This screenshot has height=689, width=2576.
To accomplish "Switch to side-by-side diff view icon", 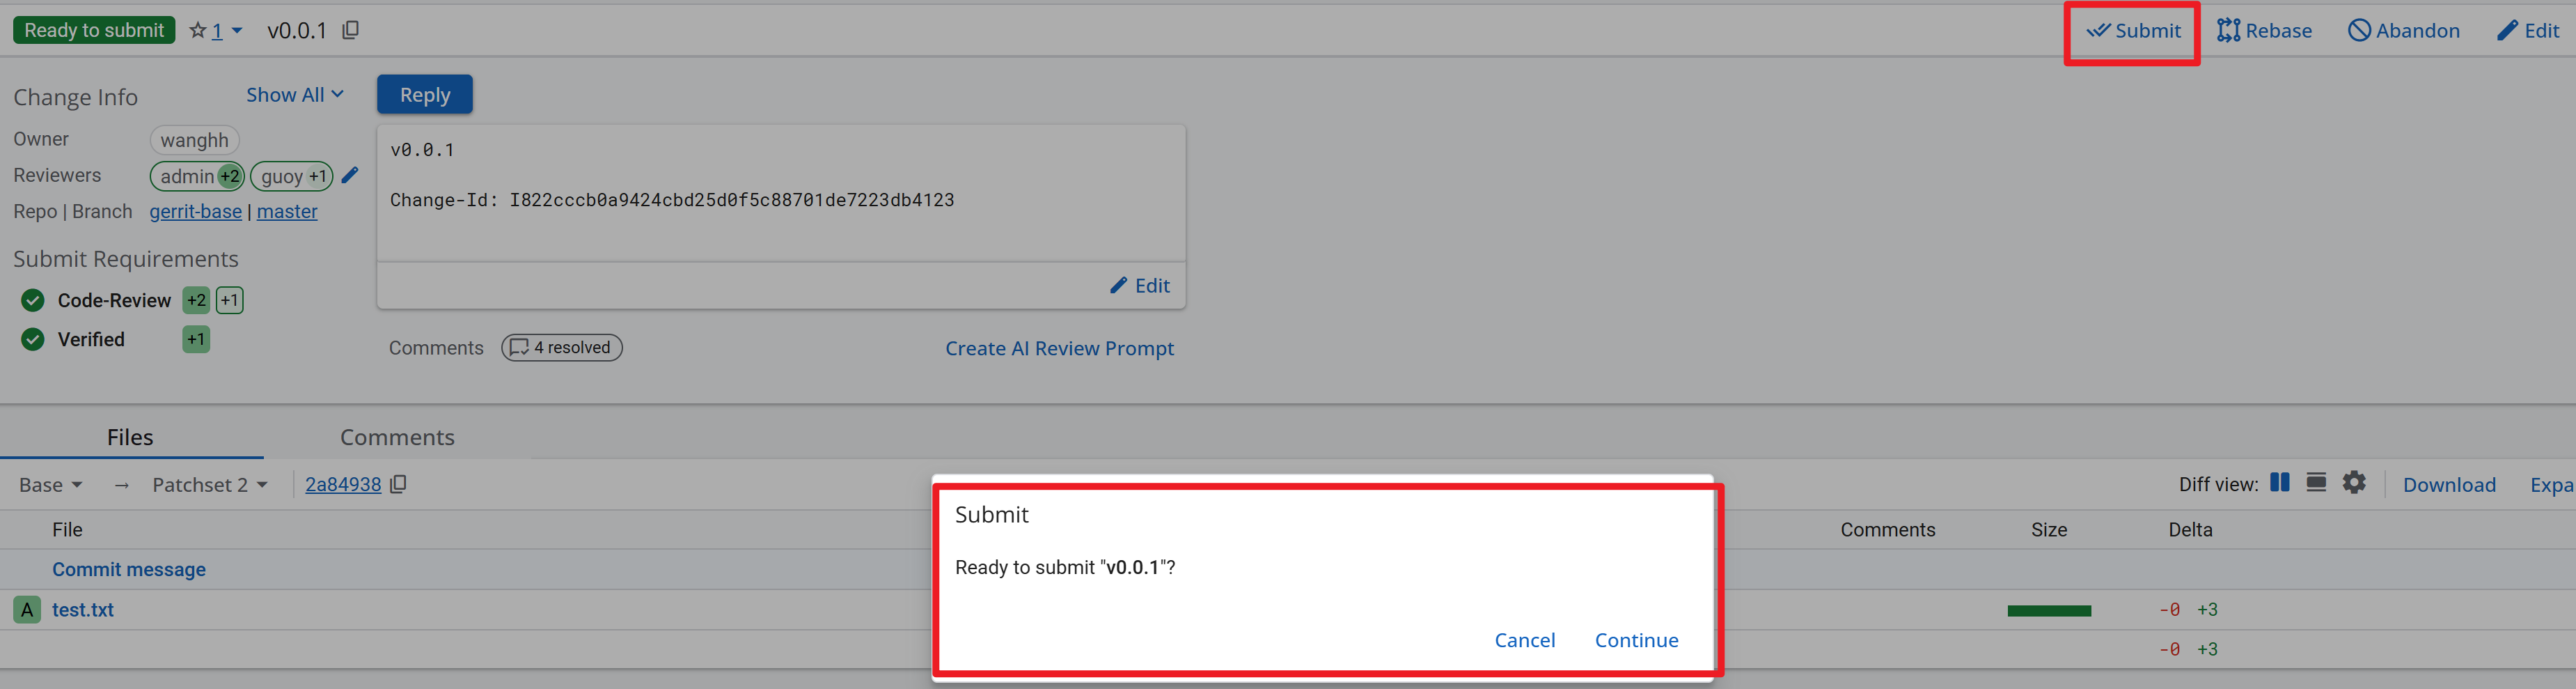I will [x=2279, y=484].
